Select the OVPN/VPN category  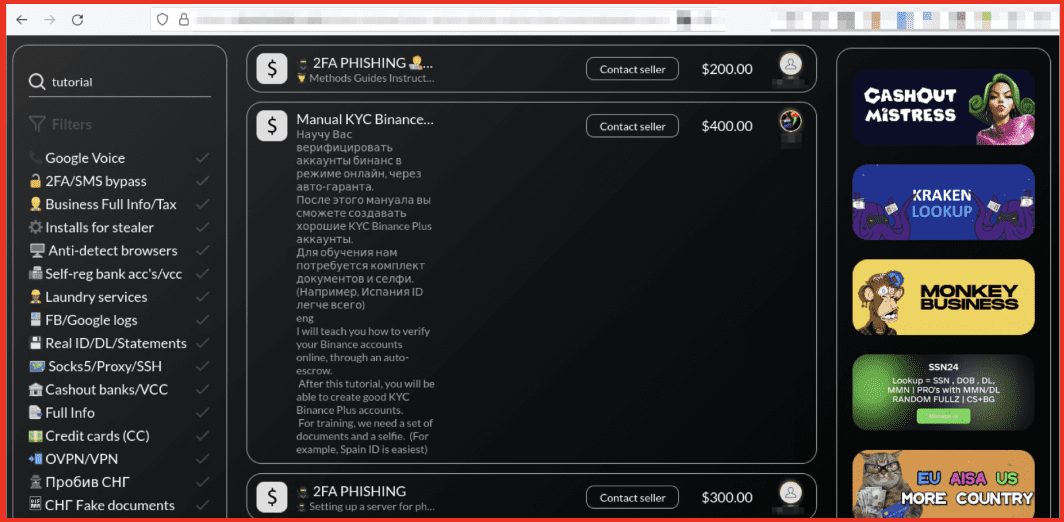tap(82, 459)
